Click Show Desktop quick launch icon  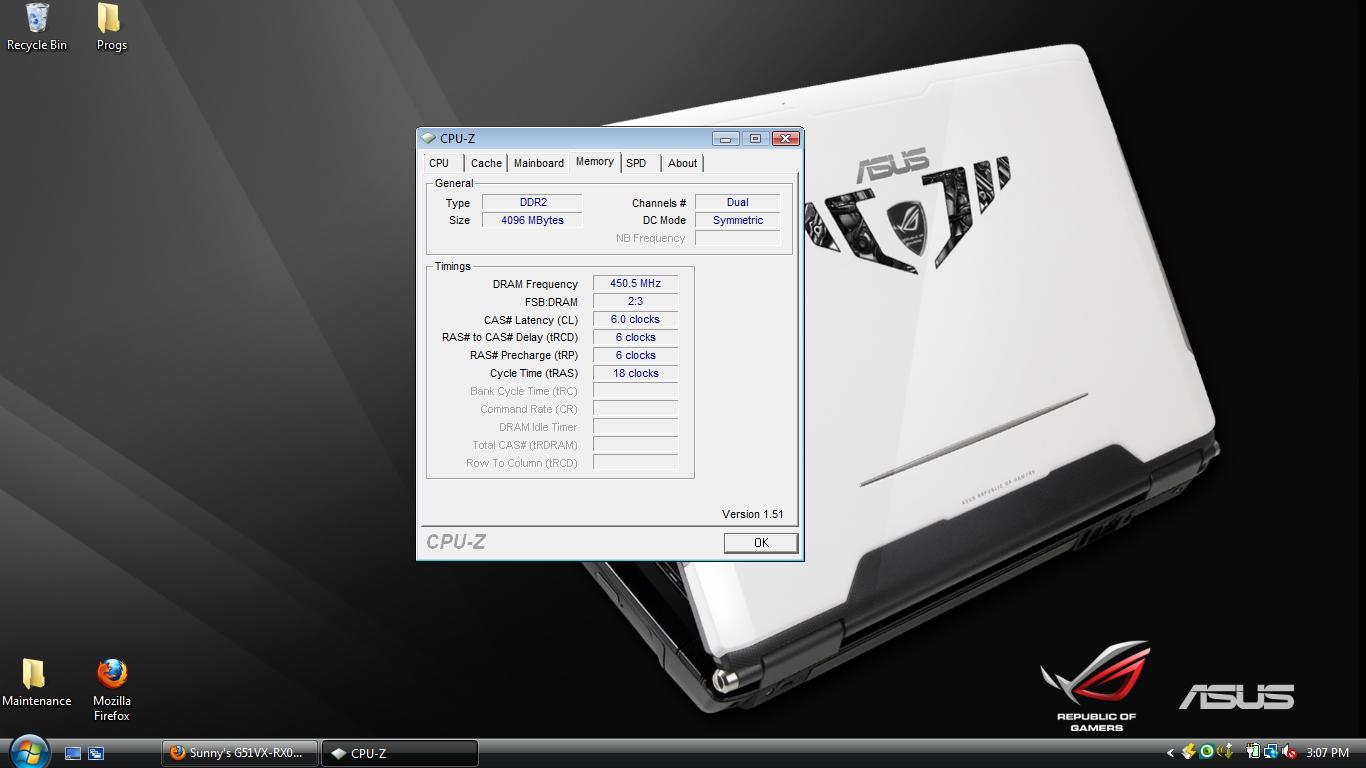point(73,753)
